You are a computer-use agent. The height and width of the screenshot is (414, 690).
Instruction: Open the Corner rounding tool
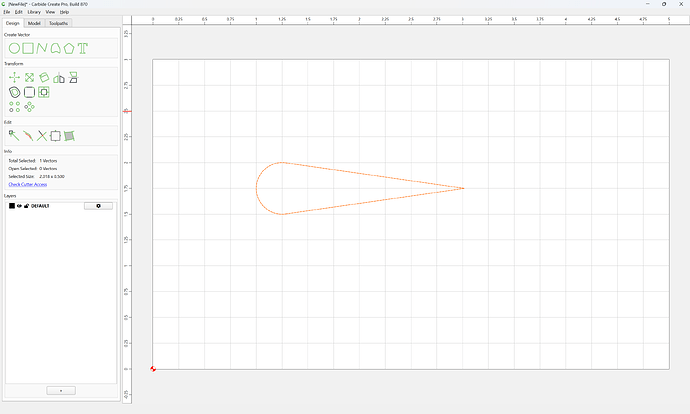(29, 92)
